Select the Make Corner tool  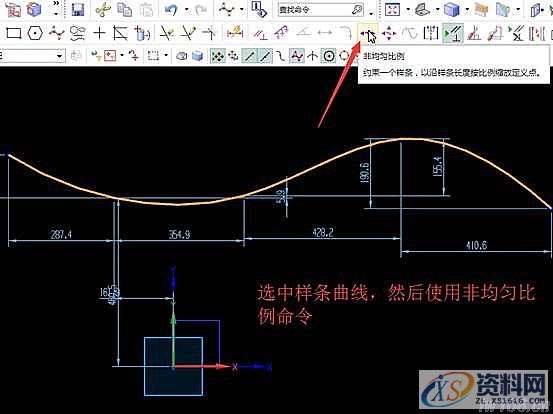[209, 33]
